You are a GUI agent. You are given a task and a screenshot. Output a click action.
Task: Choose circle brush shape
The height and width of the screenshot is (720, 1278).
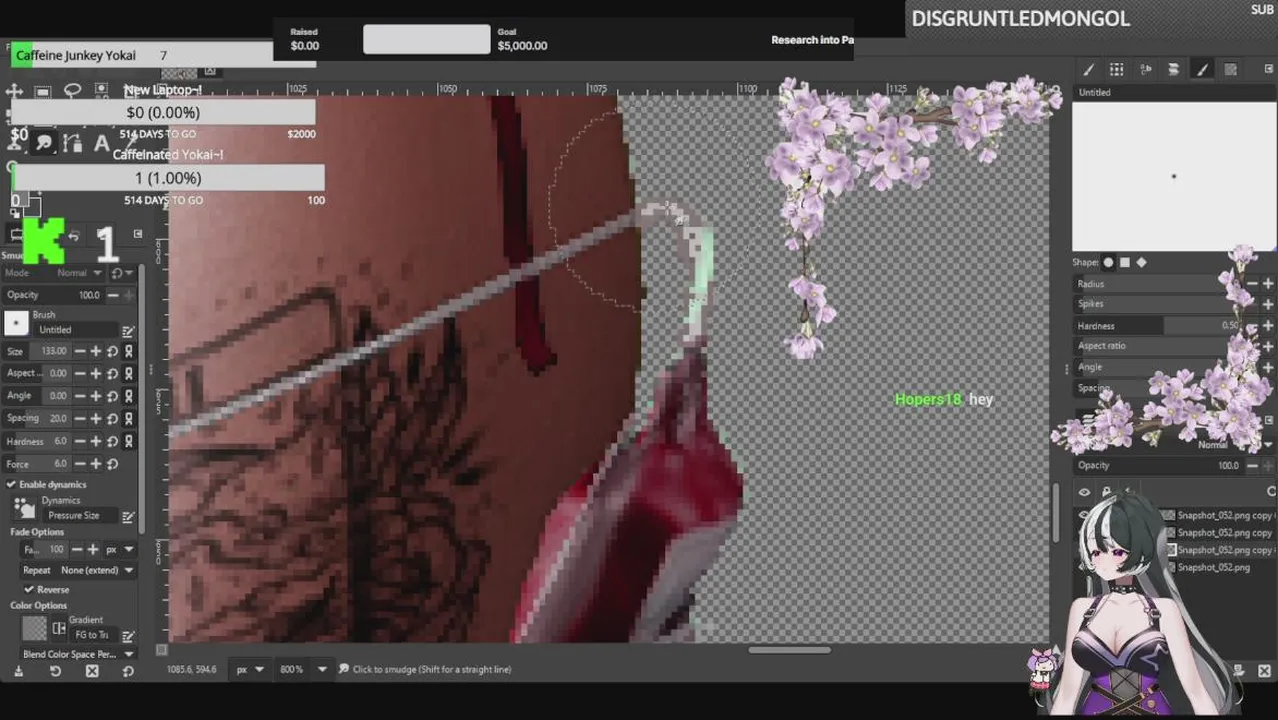(1108, 263)
